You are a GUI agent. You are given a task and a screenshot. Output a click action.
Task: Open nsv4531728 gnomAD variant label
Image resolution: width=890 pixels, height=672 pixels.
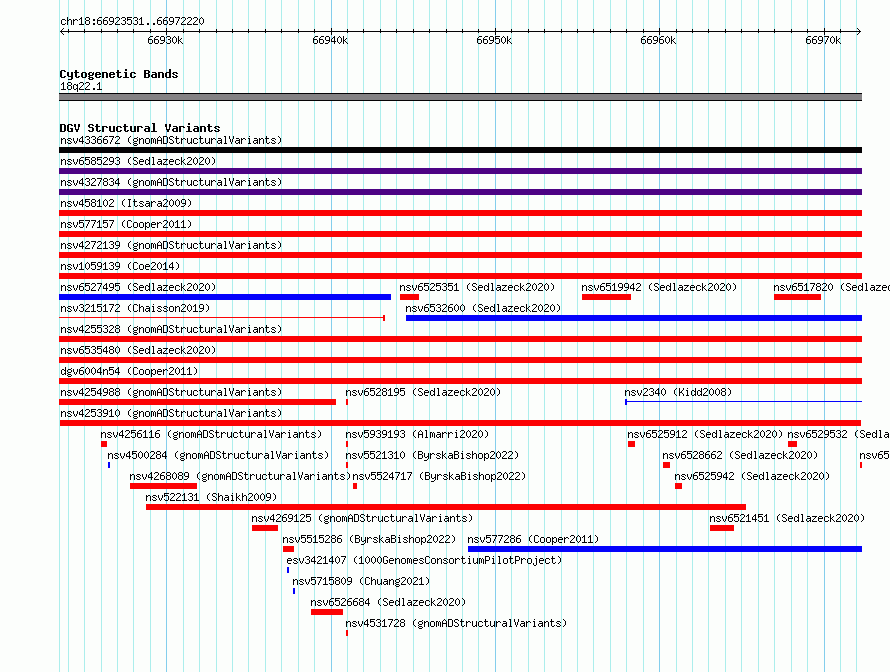tap(456, 623)
